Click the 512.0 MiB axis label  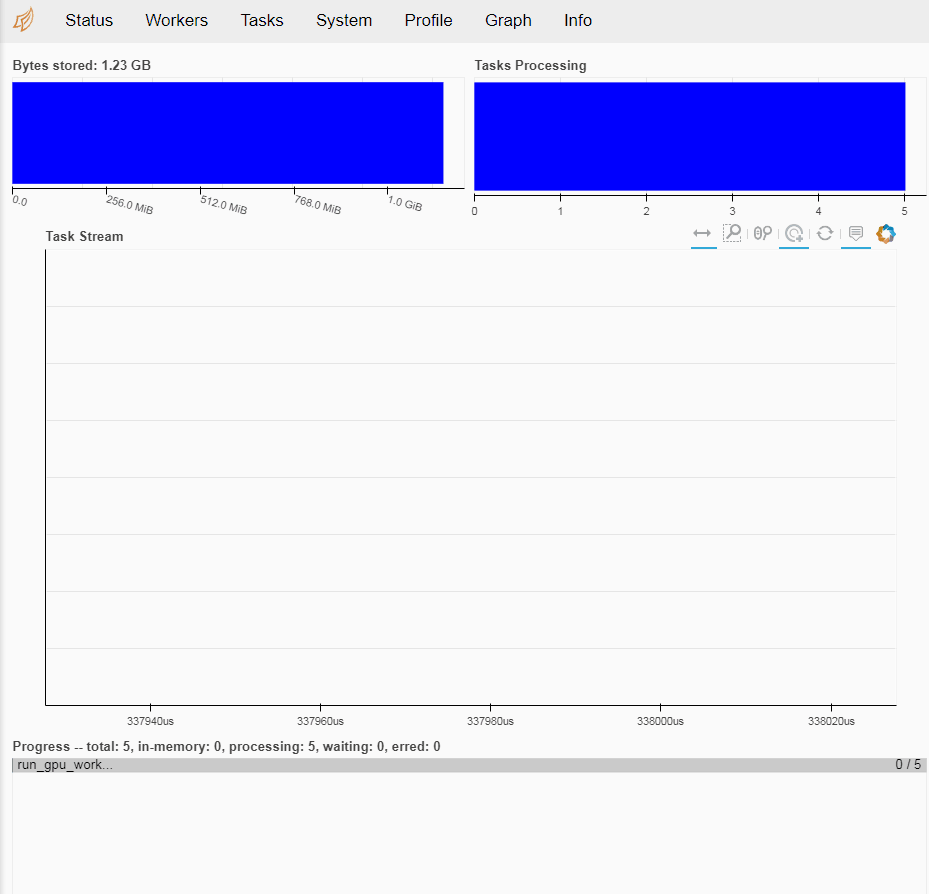click(223, 205)
